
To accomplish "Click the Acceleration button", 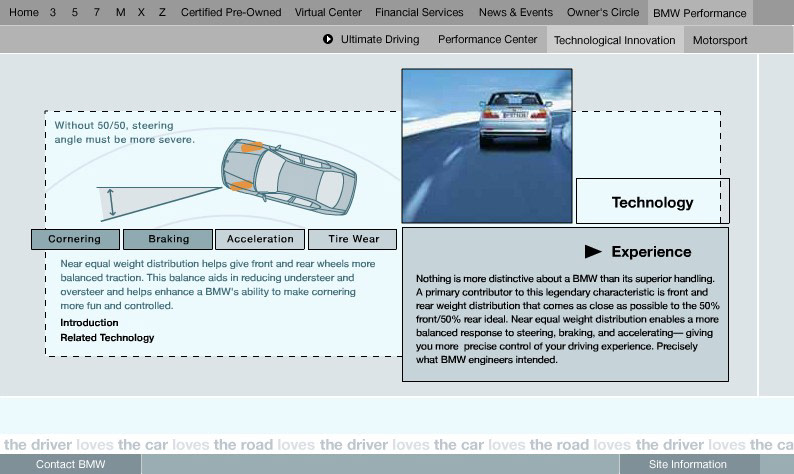I will tap(260, 239).
